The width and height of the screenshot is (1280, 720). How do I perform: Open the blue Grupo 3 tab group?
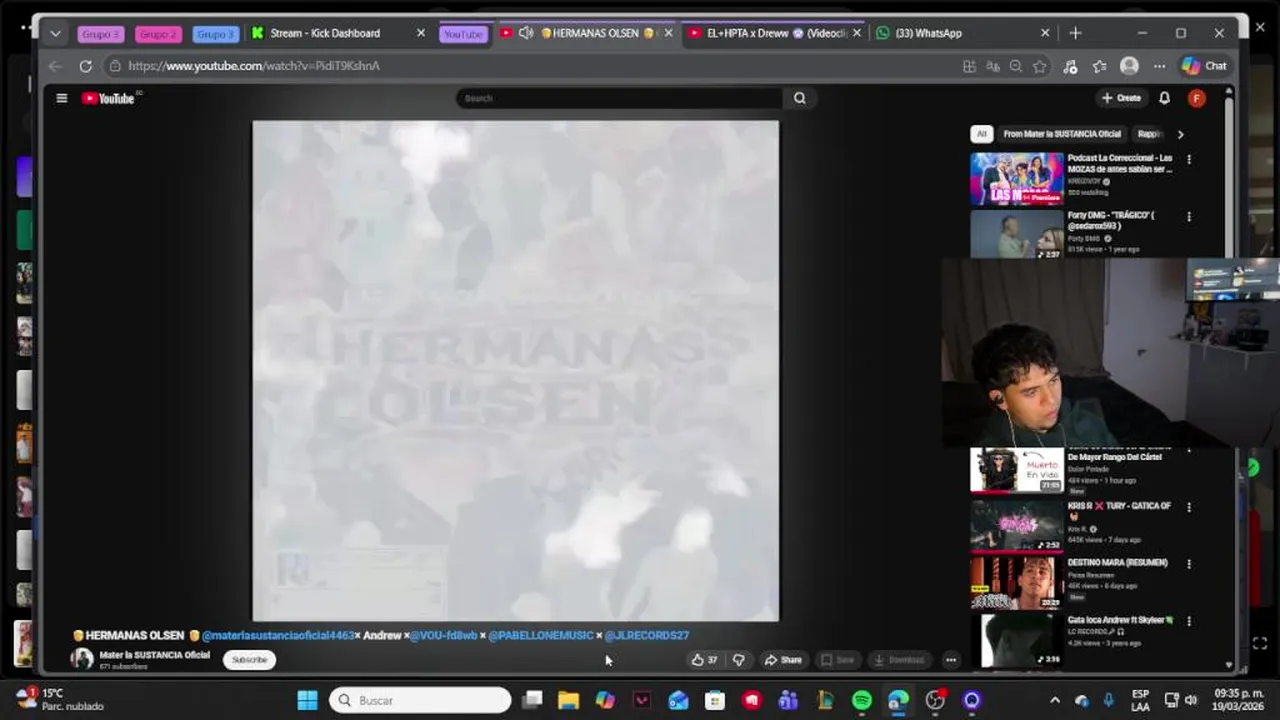[215, 34]
